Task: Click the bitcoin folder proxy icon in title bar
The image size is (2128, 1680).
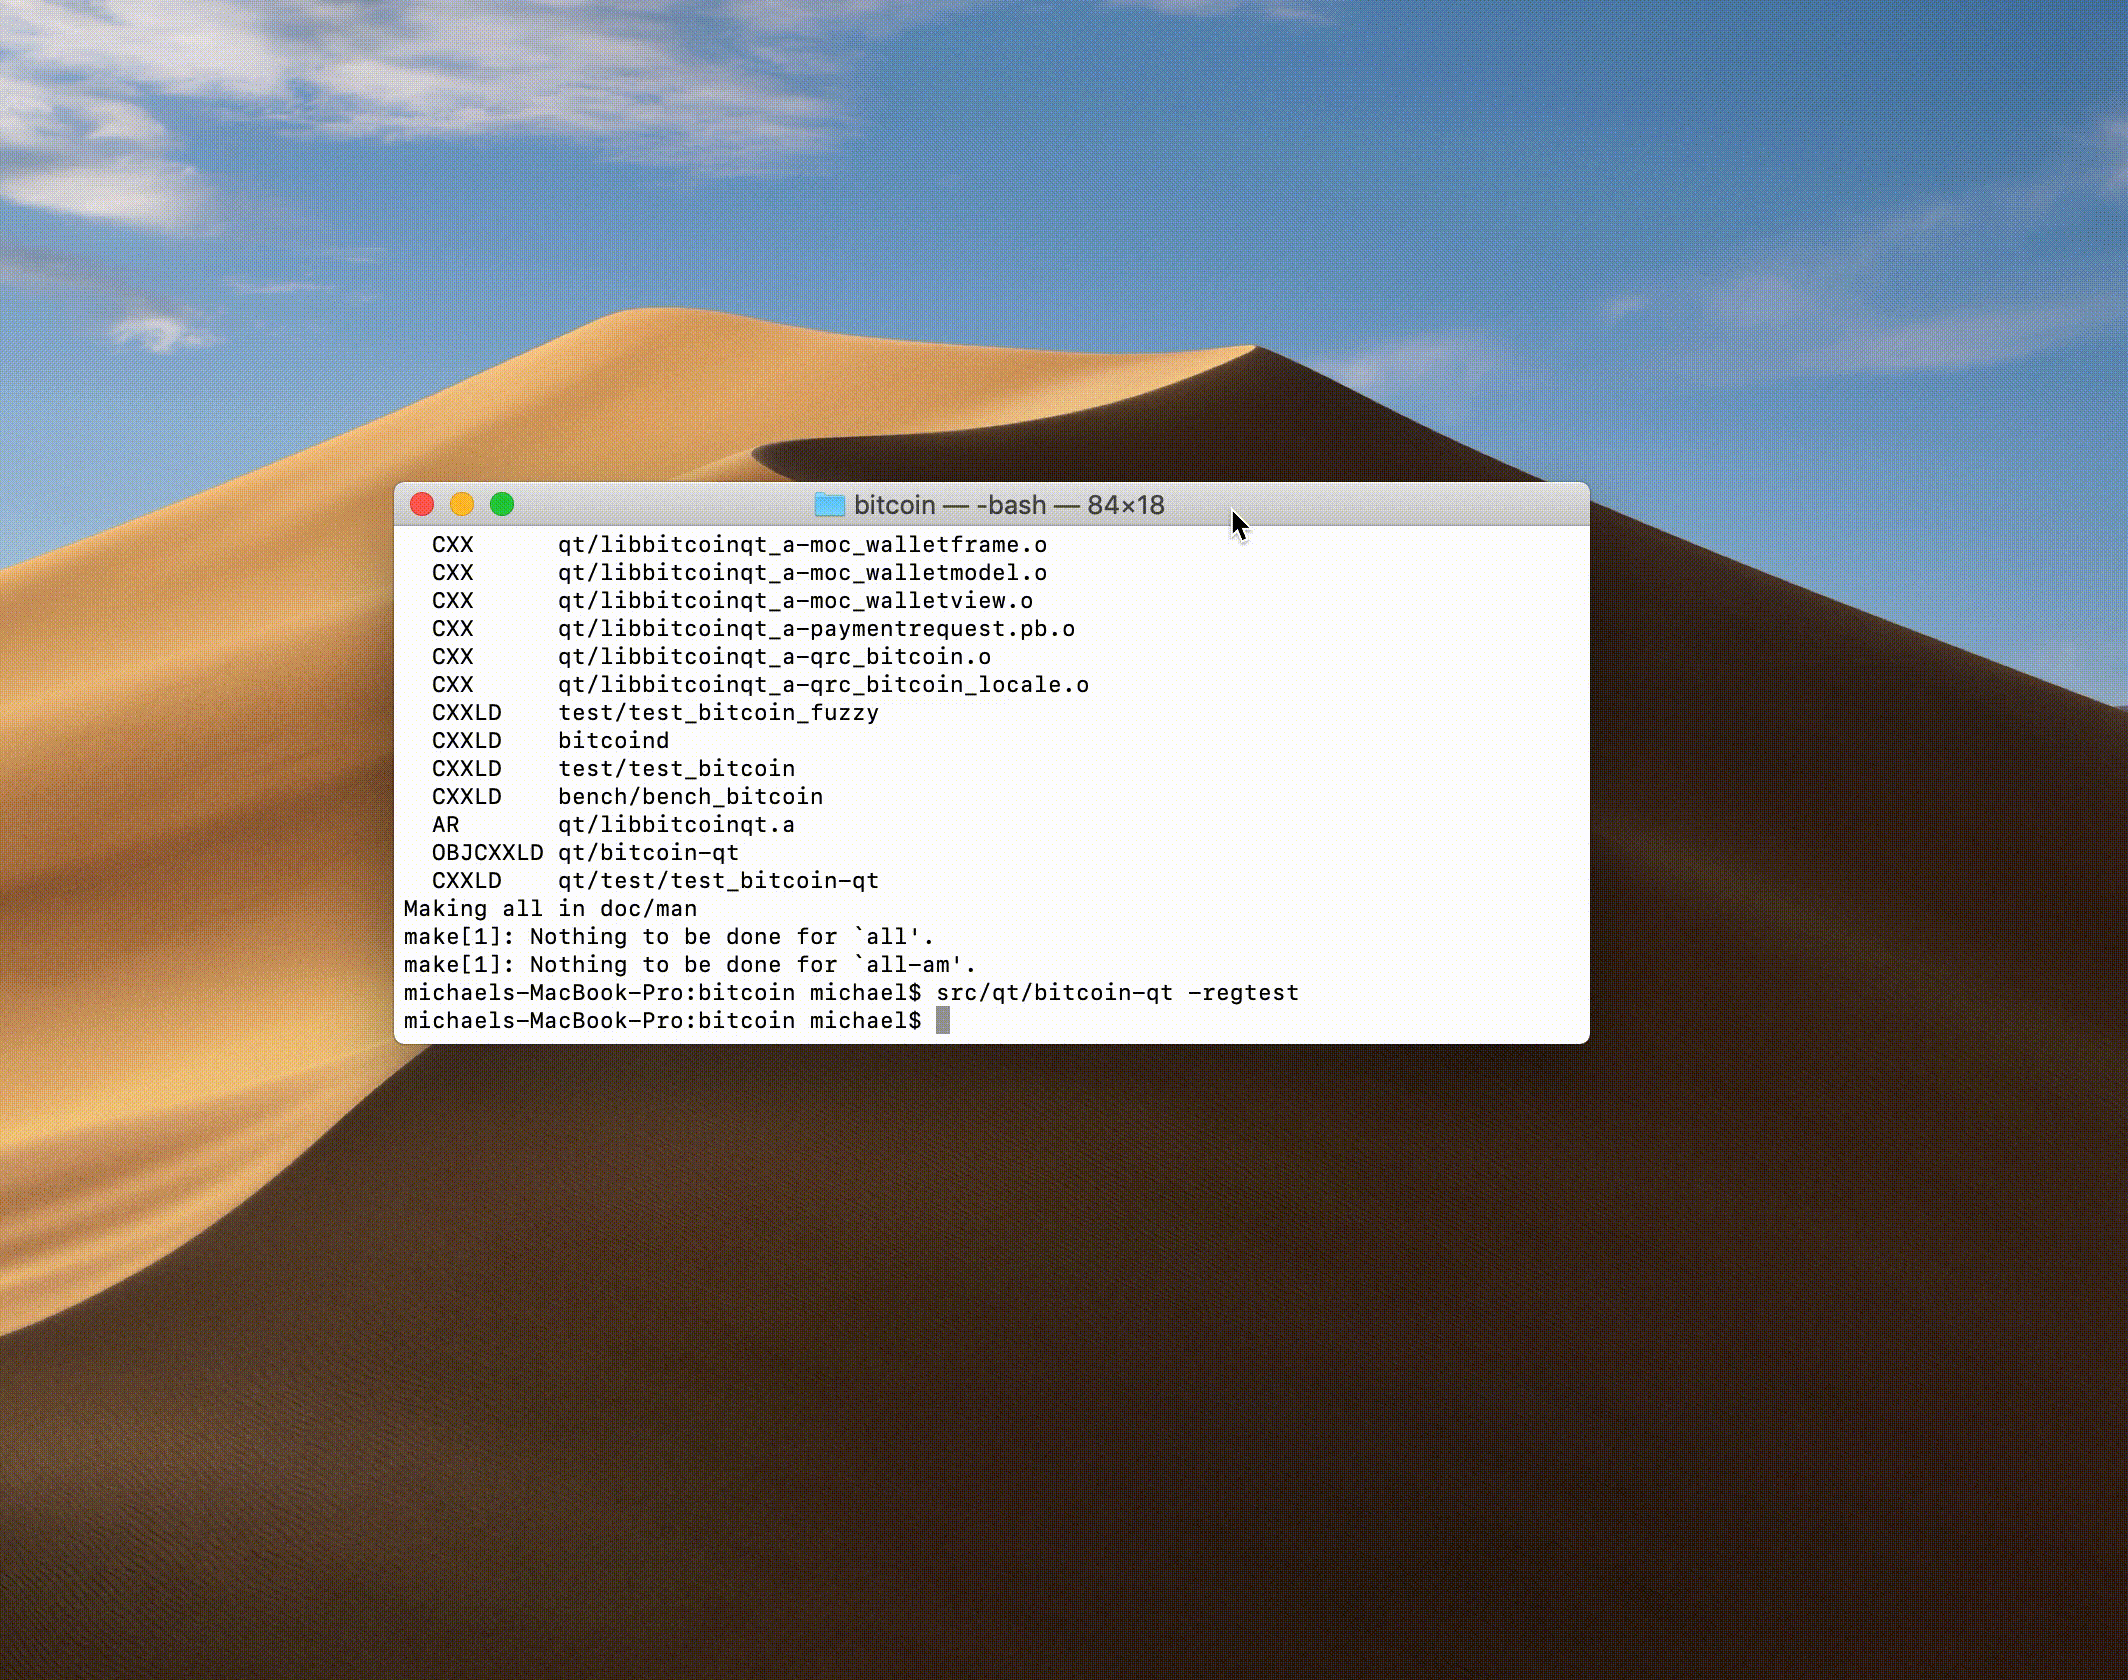Action: click(829, 505)
